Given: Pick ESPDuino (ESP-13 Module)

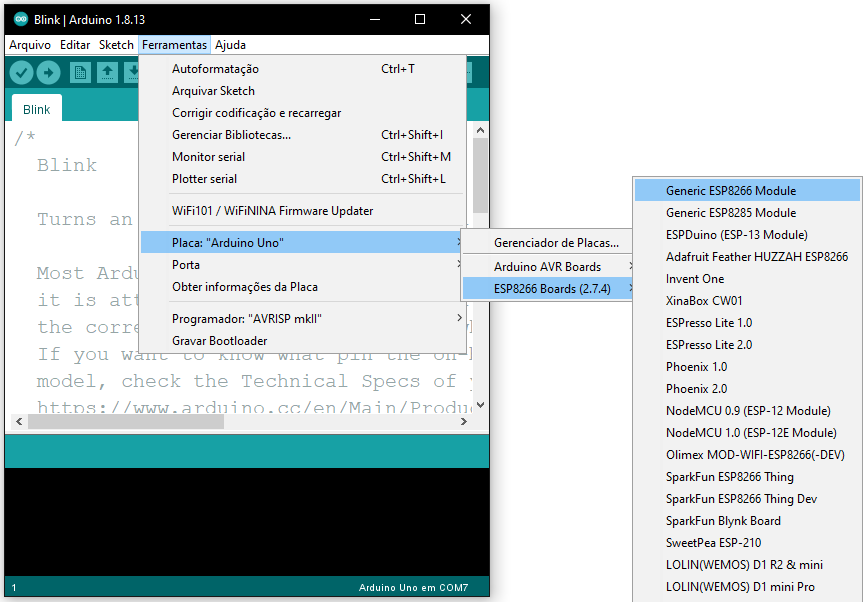Looking at the screenshot, I should click(748, 235).
